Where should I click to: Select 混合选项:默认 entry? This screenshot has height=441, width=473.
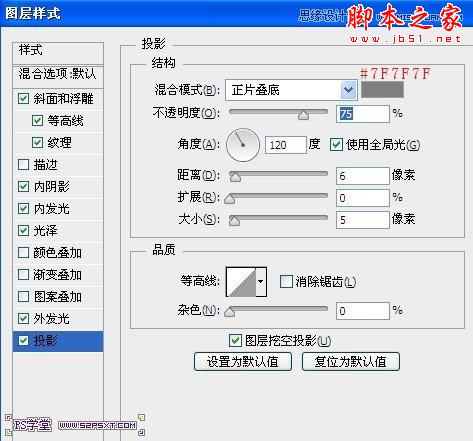coord(58,74)
